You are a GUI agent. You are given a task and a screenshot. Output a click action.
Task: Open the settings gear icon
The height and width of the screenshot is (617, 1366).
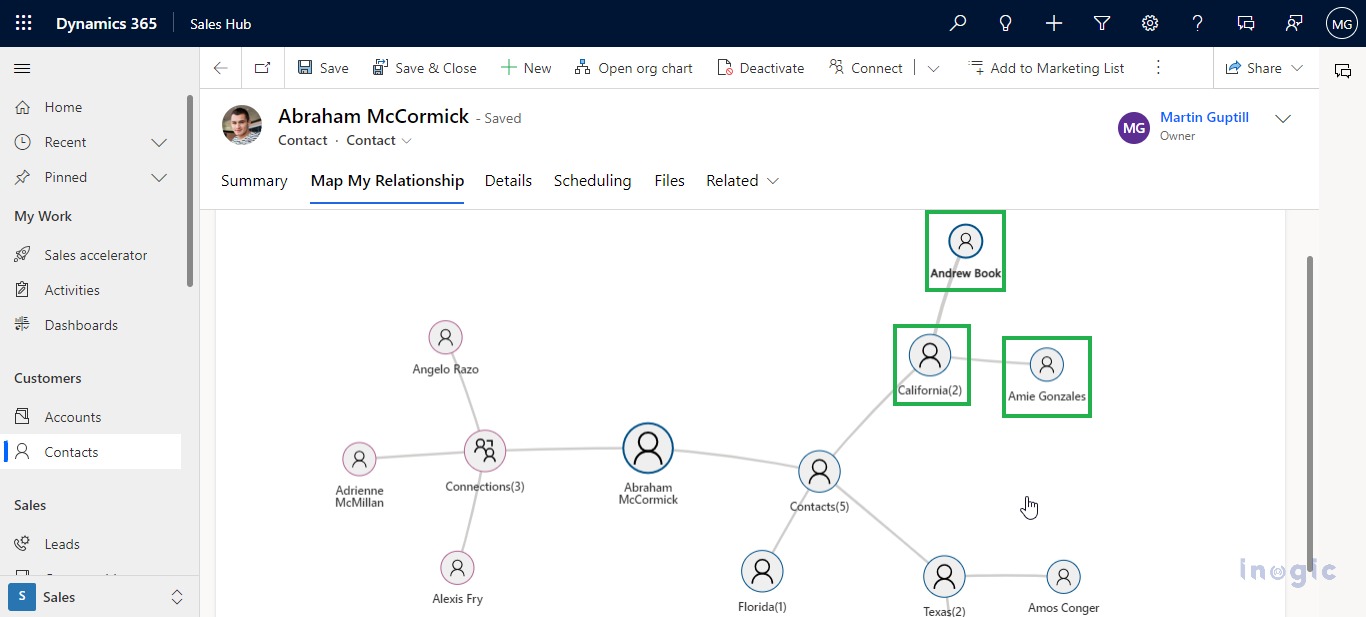coord(1150,23)
